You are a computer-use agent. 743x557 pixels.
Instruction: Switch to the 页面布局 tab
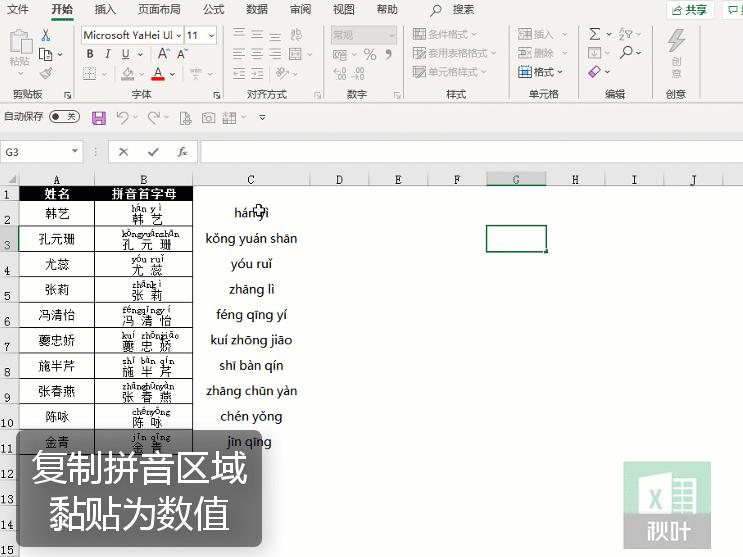tap(159, 9)
